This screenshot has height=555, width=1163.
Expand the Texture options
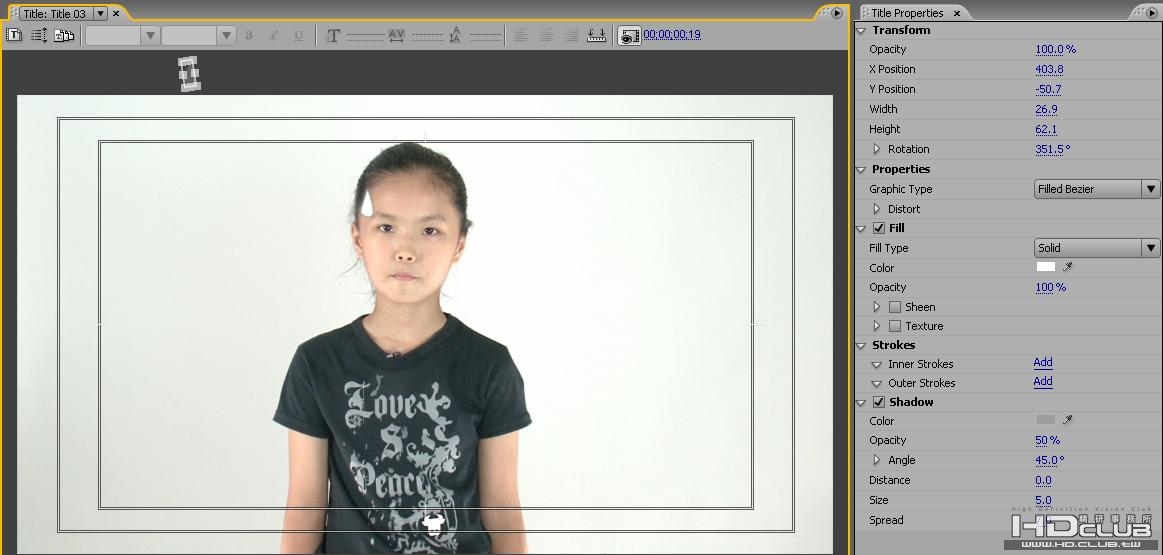point(877,326)
